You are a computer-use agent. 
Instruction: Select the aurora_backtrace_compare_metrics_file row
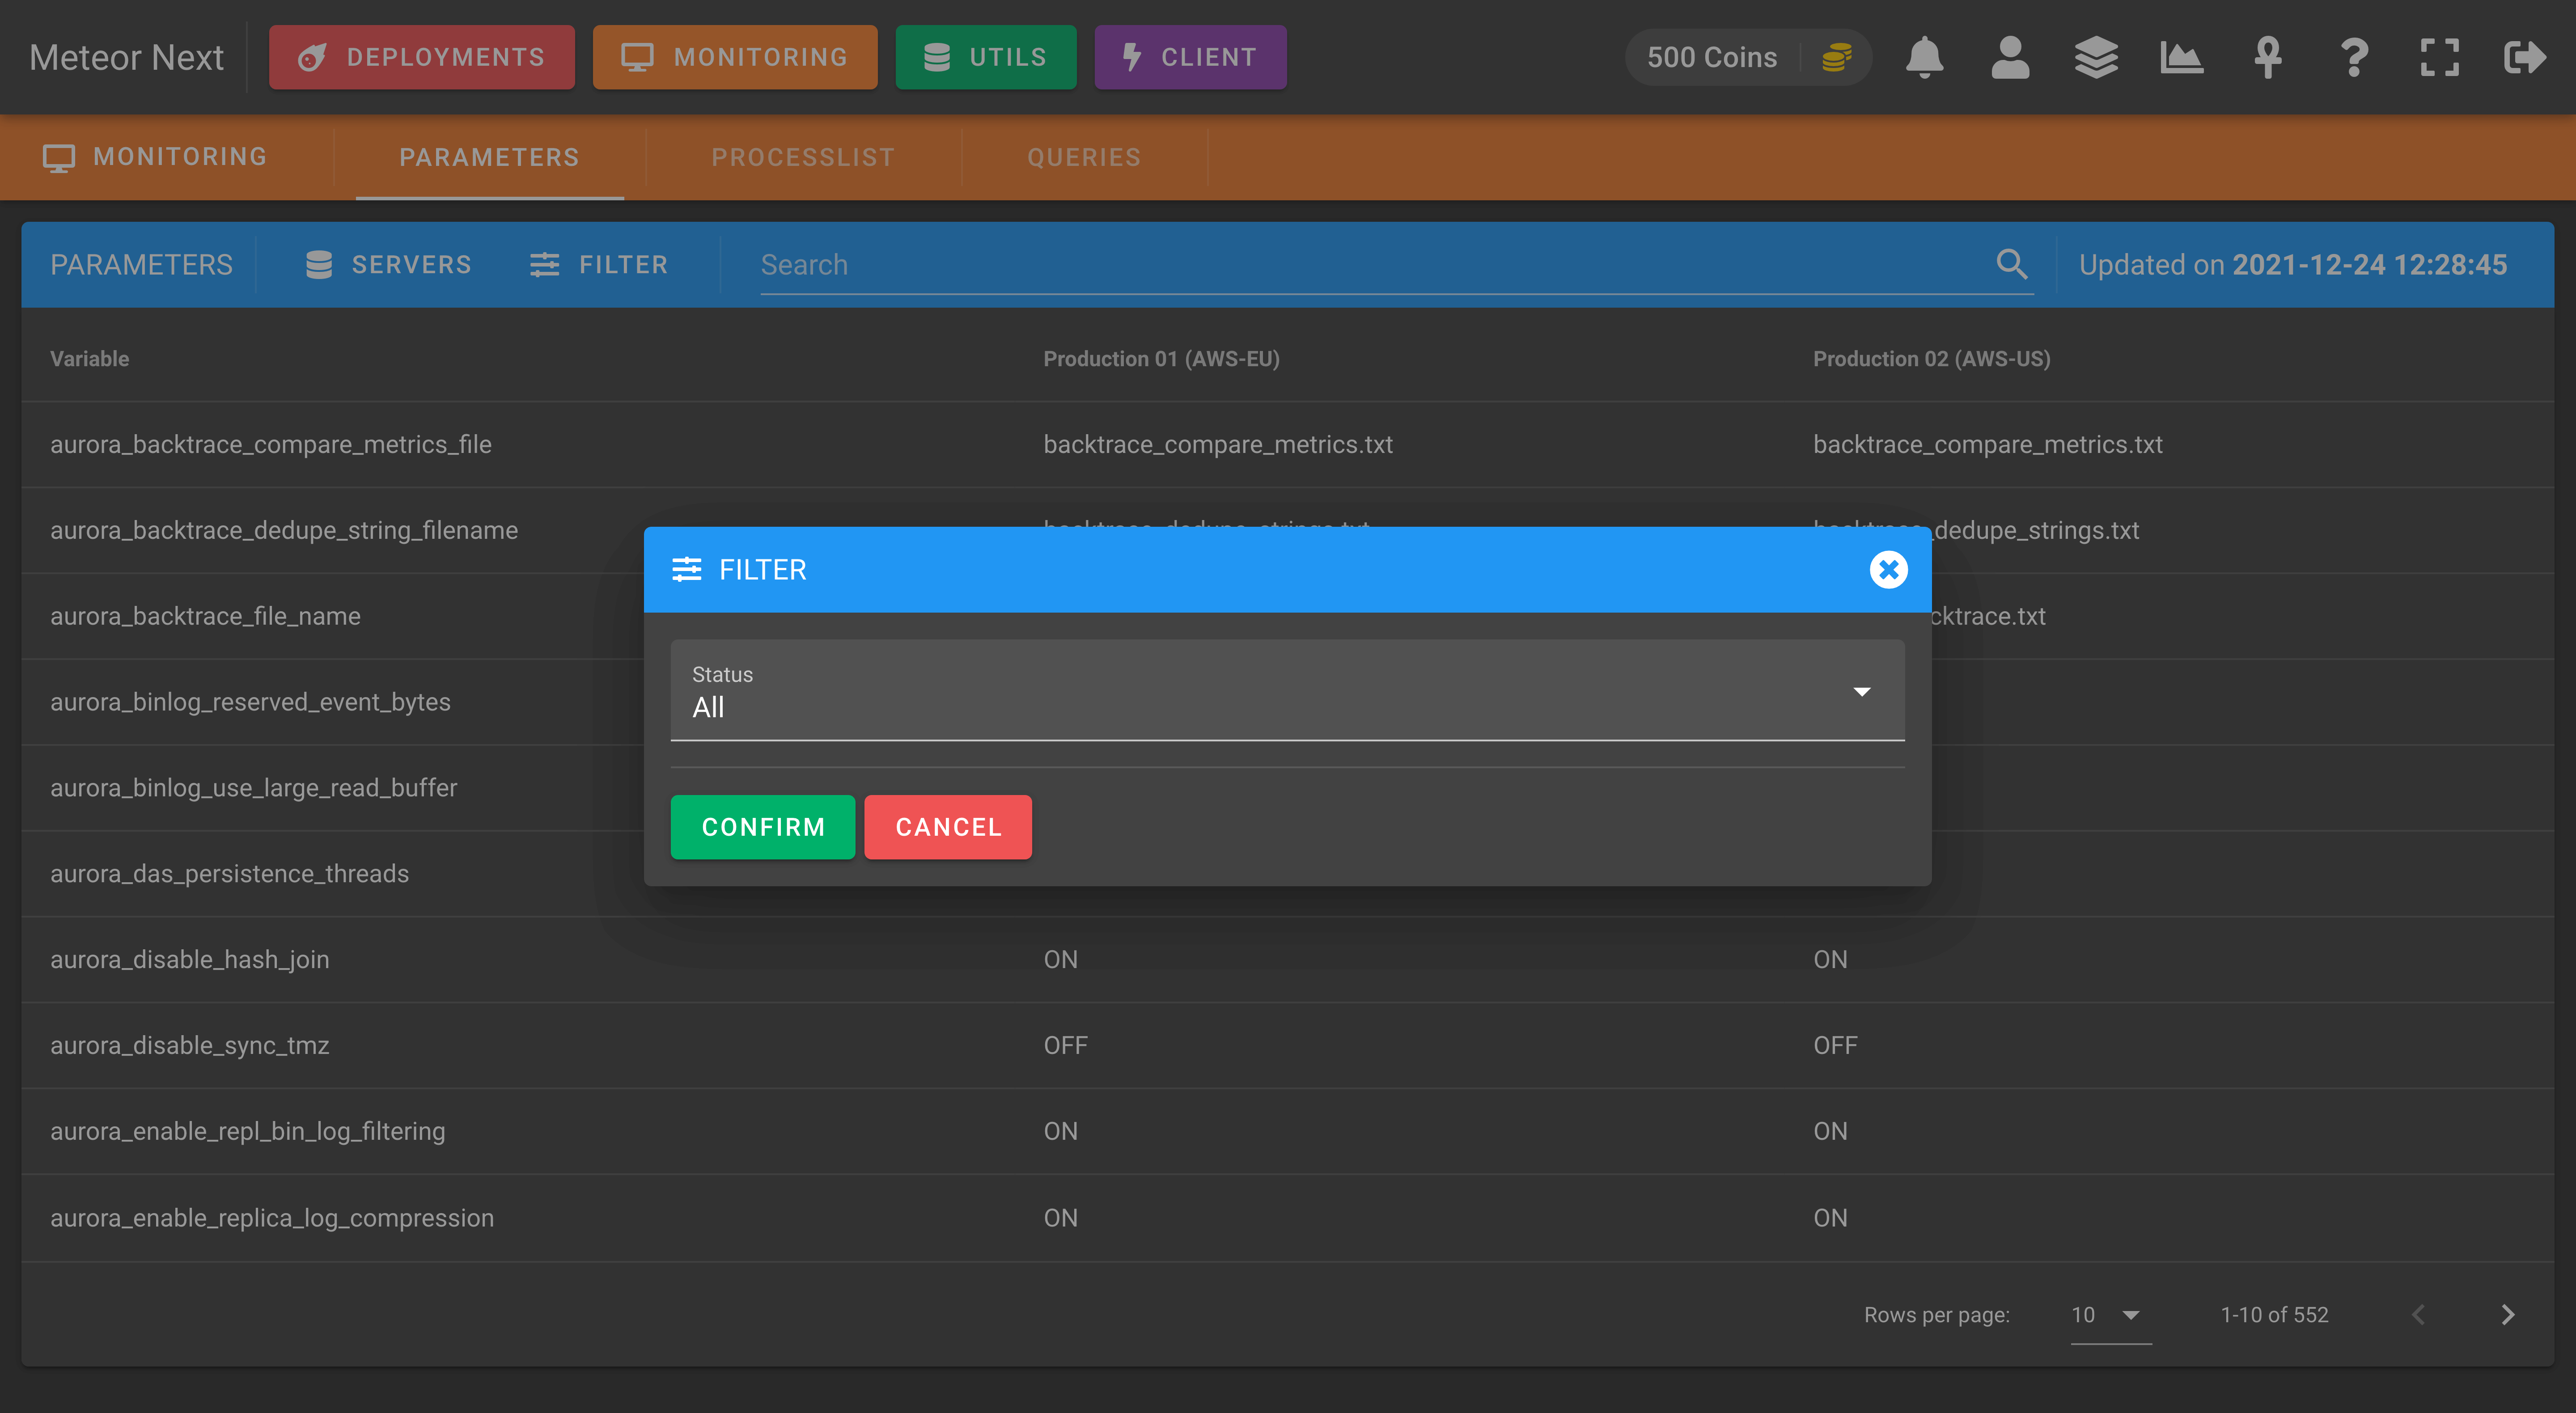[x=1287, y=445]
